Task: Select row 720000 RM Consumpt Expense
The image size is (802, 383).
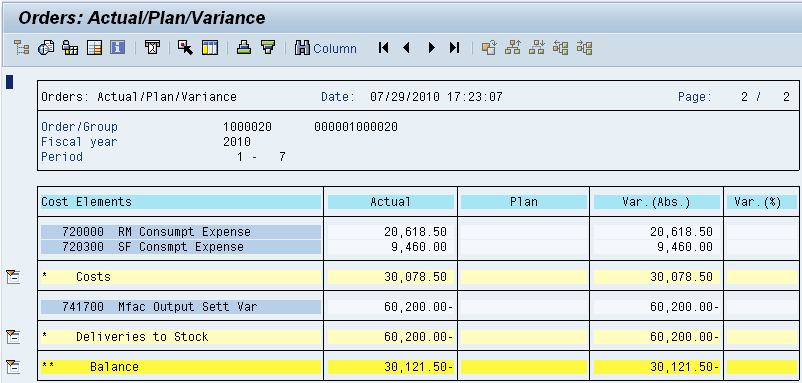Action: click(x=181, y=232)
